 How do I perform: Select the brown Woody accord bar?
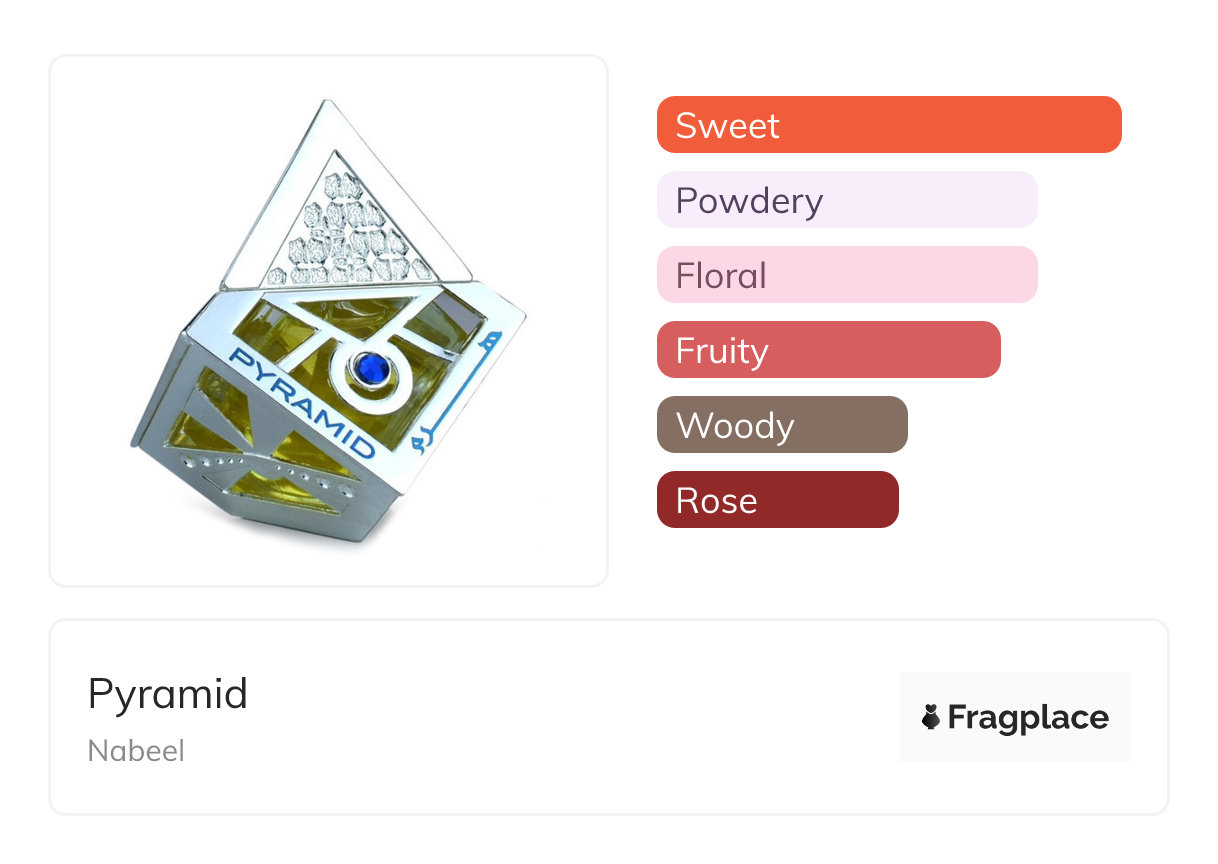click(781, 425)
